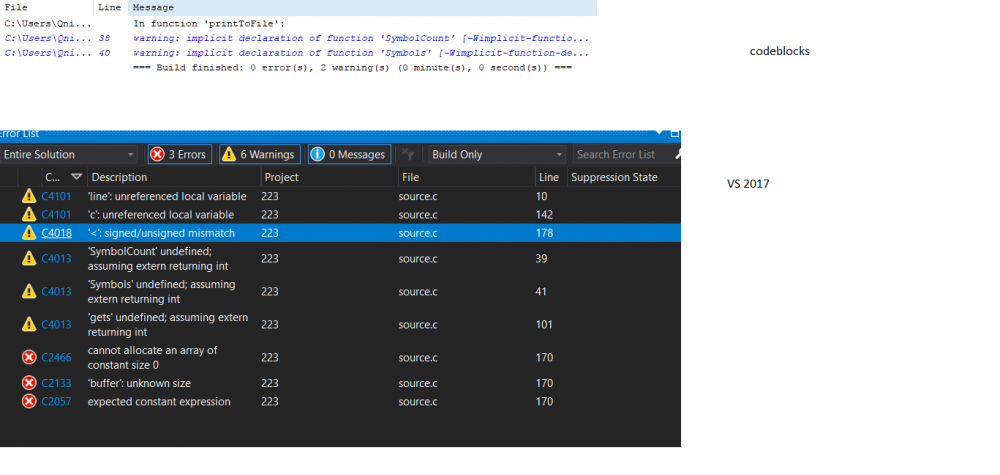The image size is (1000, 475).
Task: Open the Build Only filter dropdown
Action: 496,154
